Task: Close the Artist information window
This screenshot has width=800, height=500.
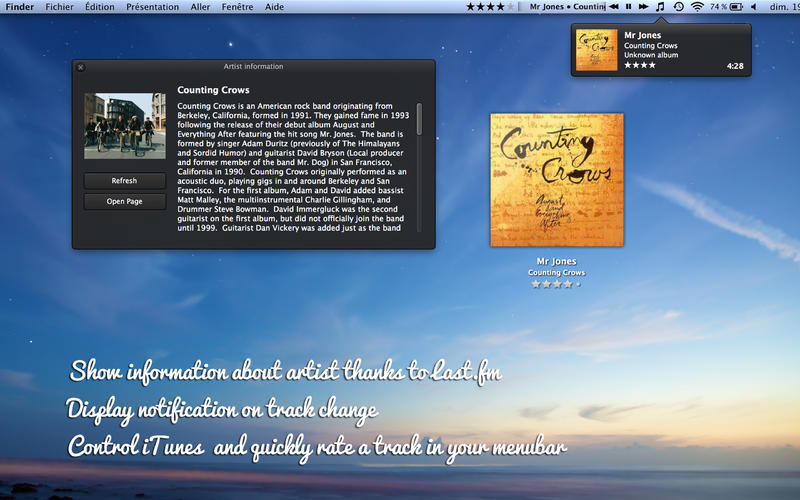Action: pos(81,67)
